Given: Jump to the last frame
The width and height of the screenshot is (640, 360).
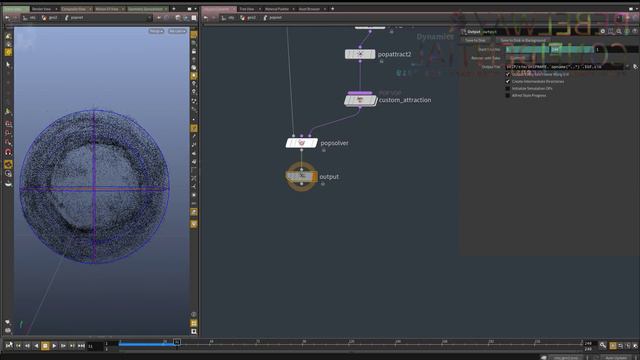Looking at the screenshot, I should click(x=81, y=346).
